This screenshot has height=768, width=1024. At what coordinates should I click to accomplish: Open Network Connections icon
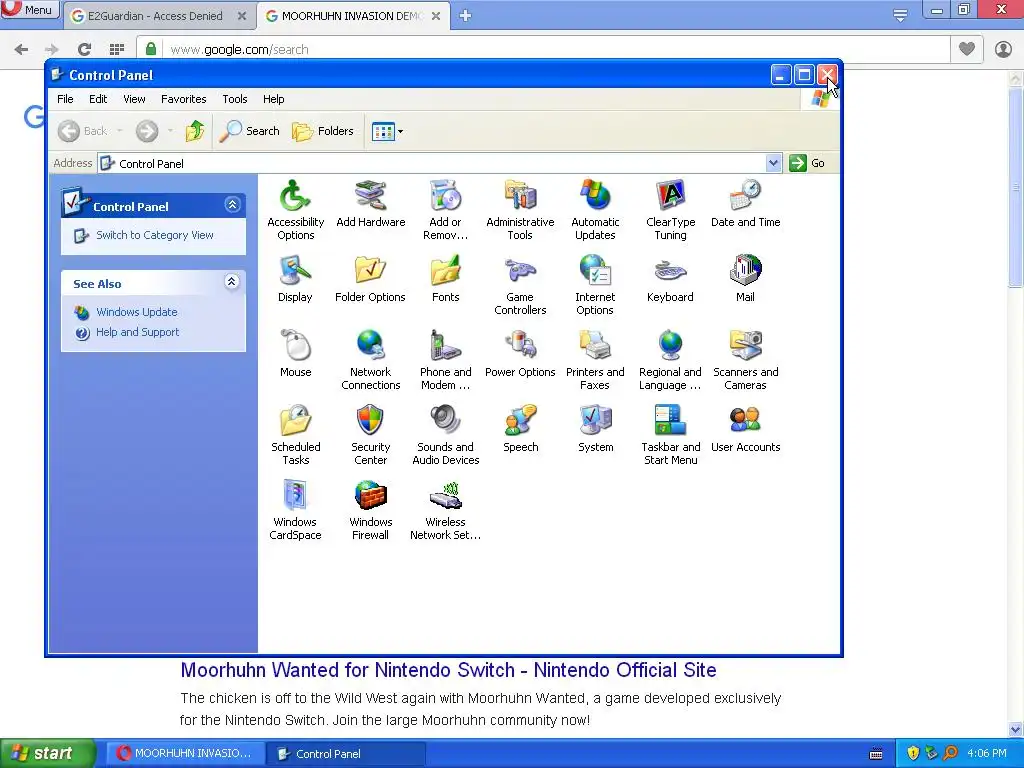[370, 360]
